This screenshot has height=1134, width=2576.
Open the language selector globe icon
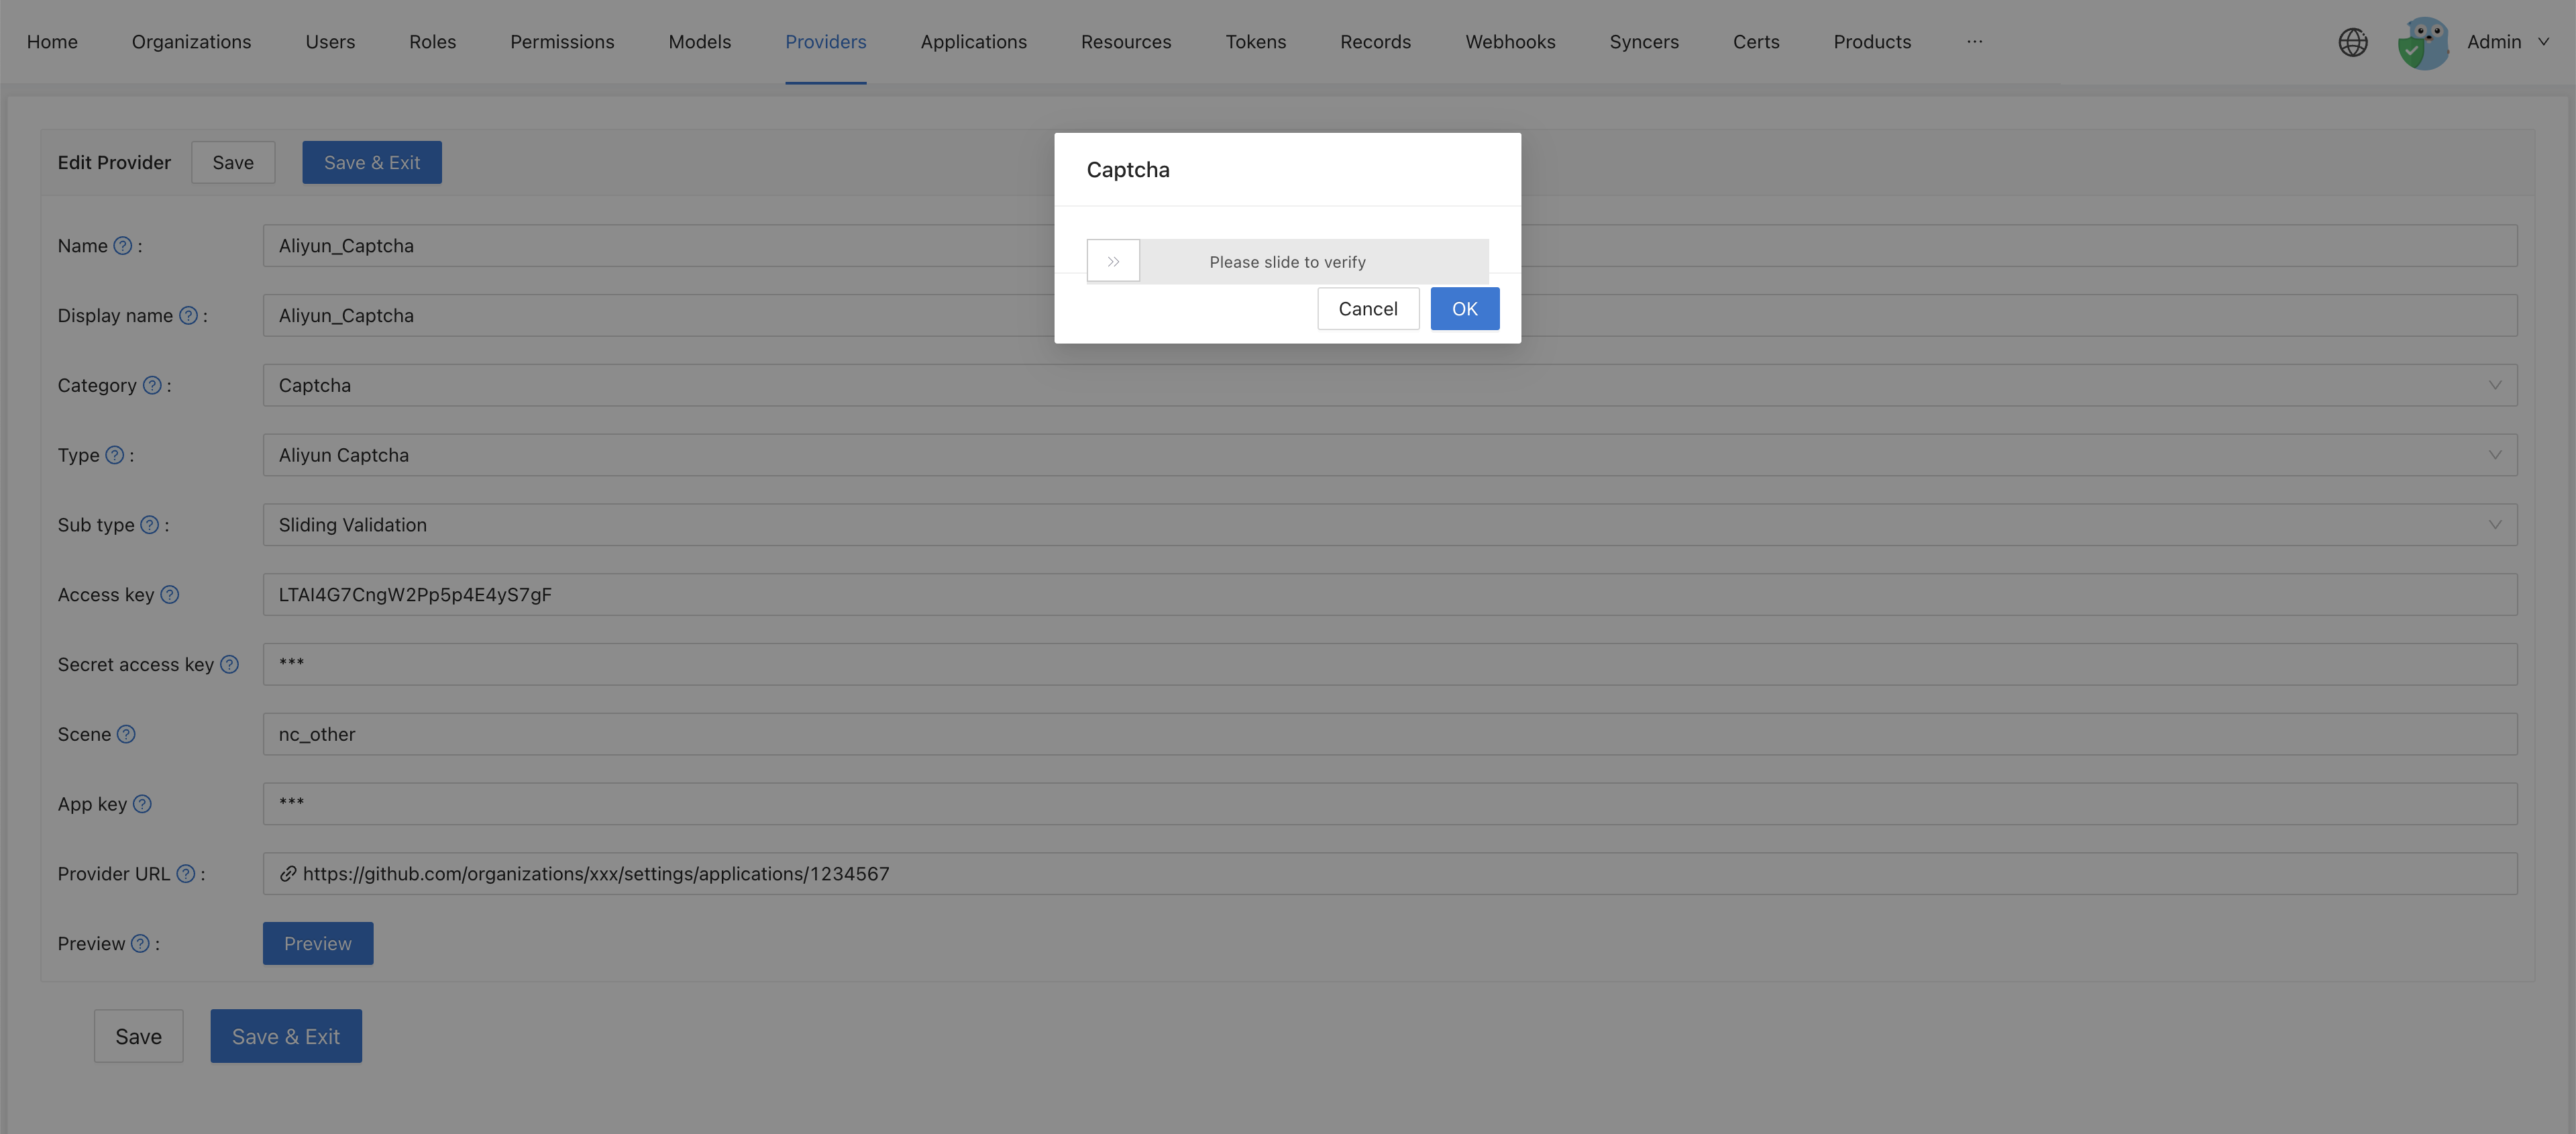(2353, 42)
